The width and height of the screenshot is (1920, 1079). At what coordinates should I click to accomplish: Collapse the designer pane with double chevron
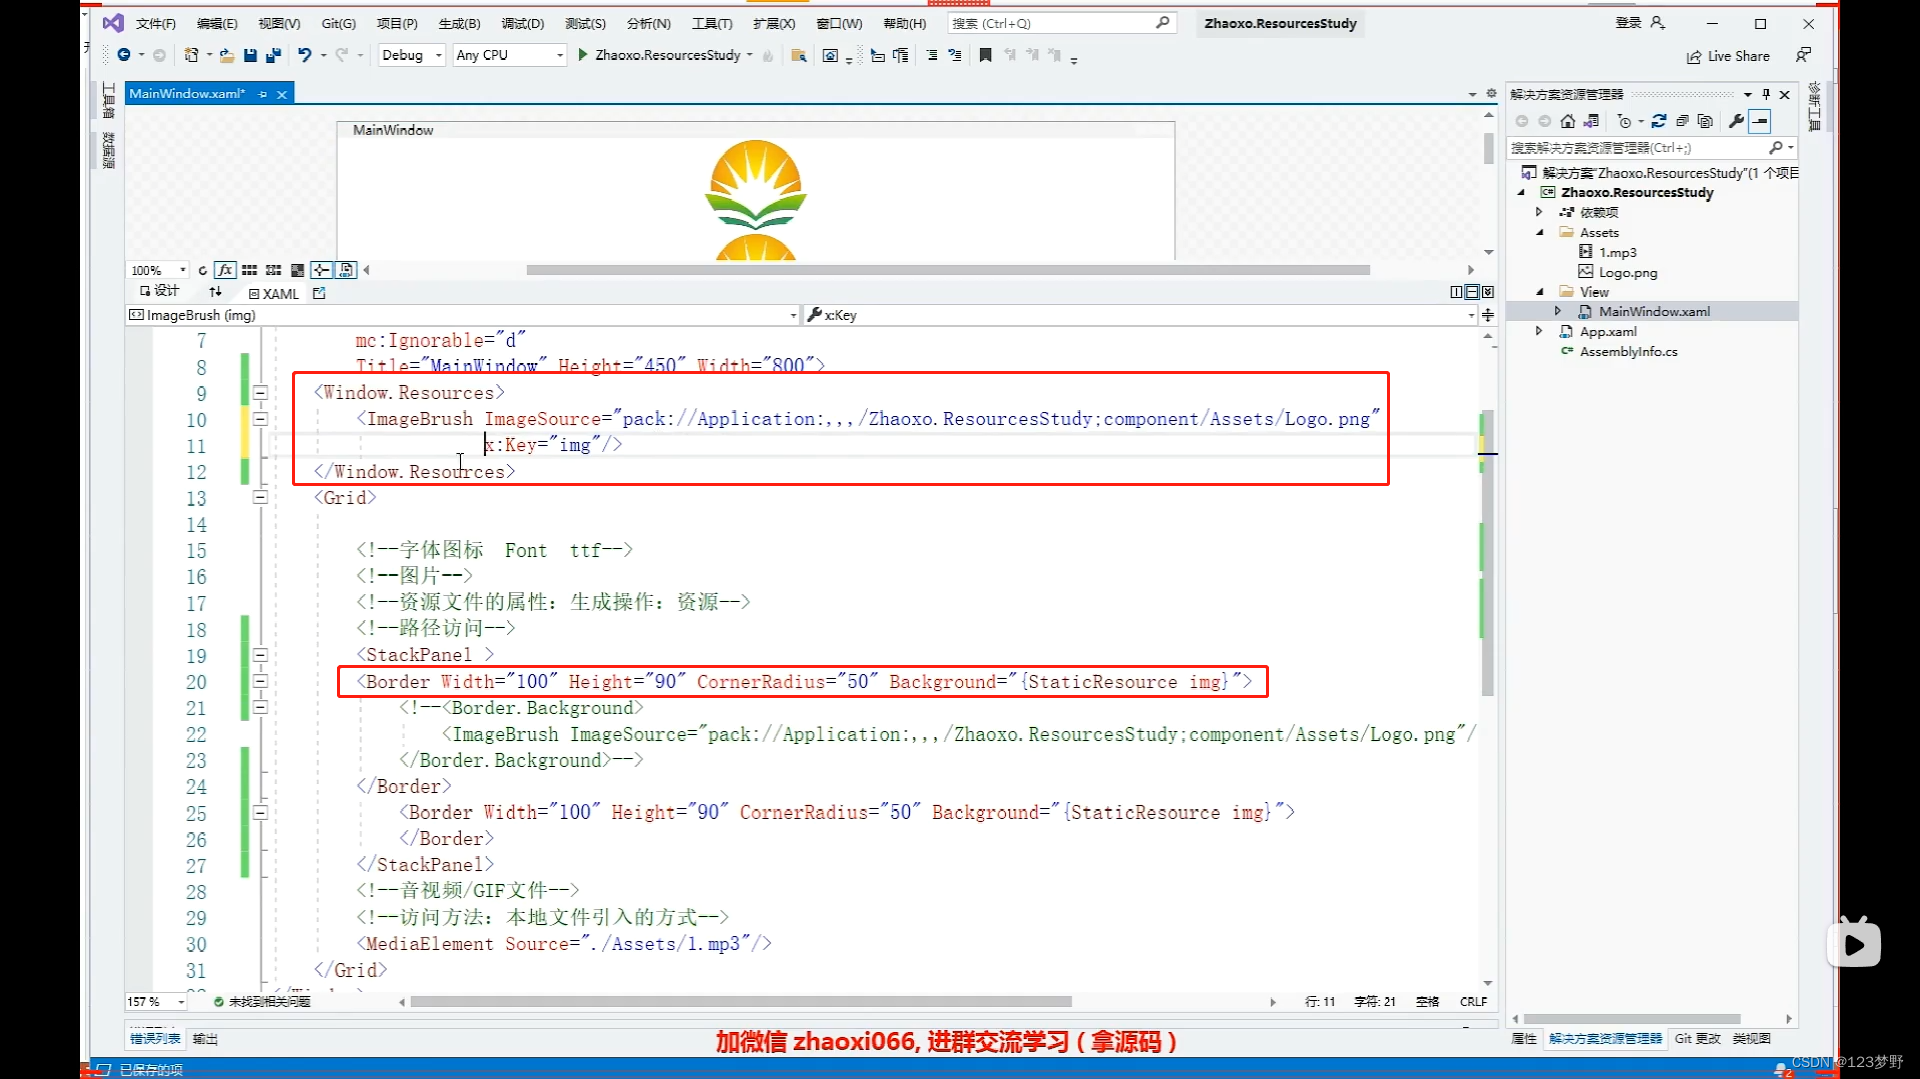pos(1488,293)
